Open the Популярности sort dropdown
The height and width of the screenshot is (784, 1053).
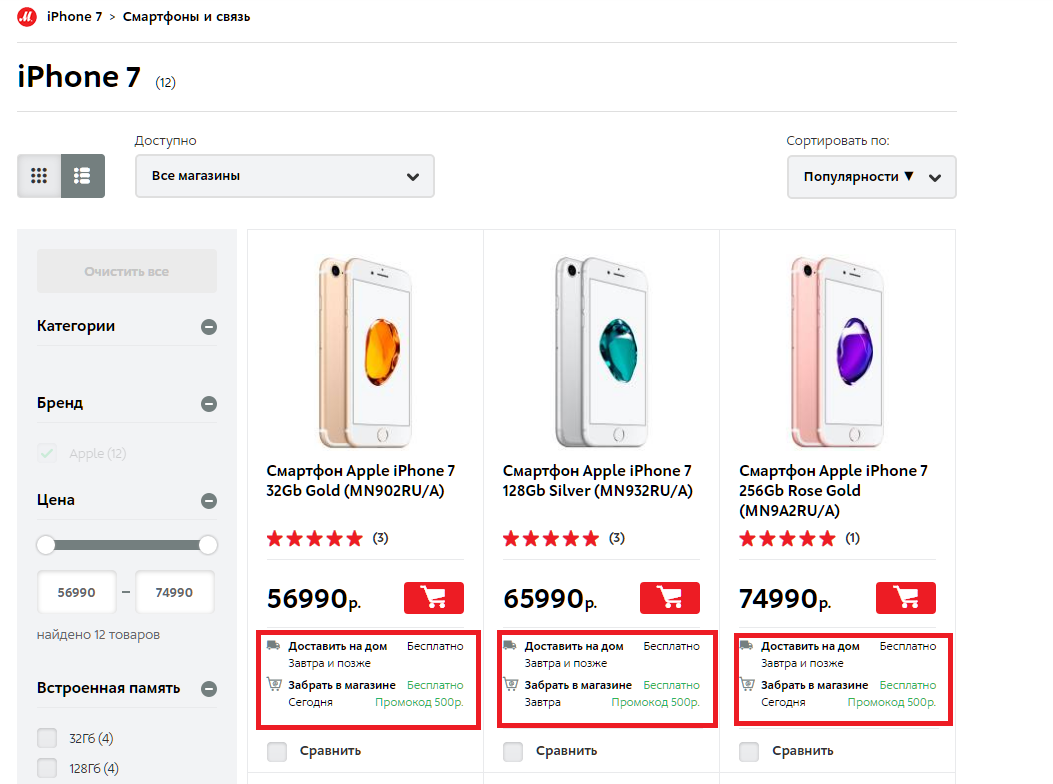click(x=872, y=177)
